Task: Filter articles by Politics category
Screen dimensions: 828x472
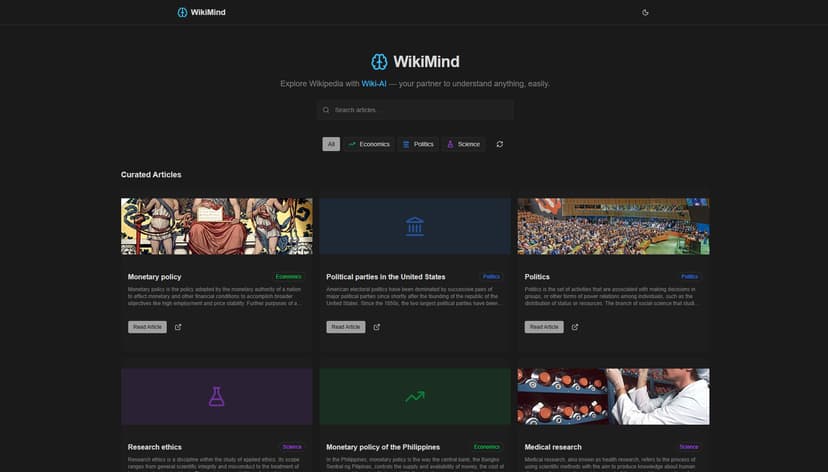Action: (417, 144)
